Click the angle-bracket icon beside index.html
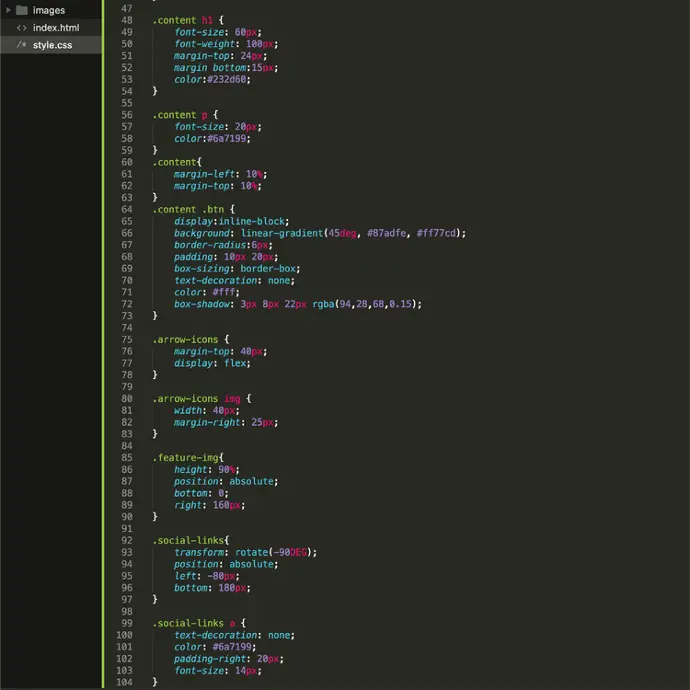 (22, 28)
